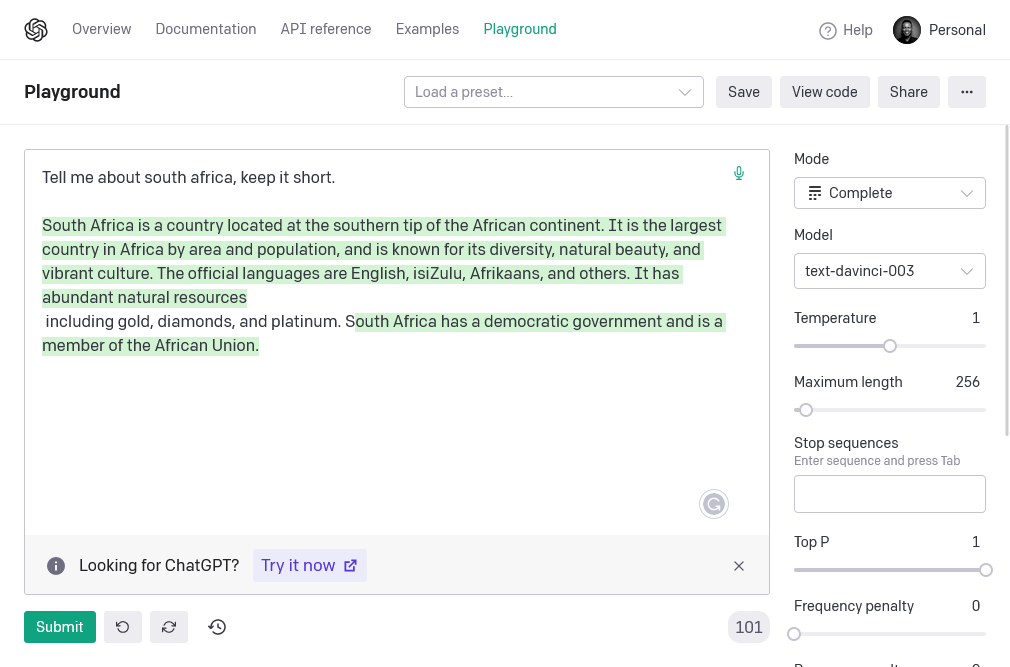1010x667 pixels.
Task: Click the OpenAI logo
Action: click(x=36, y=29)
